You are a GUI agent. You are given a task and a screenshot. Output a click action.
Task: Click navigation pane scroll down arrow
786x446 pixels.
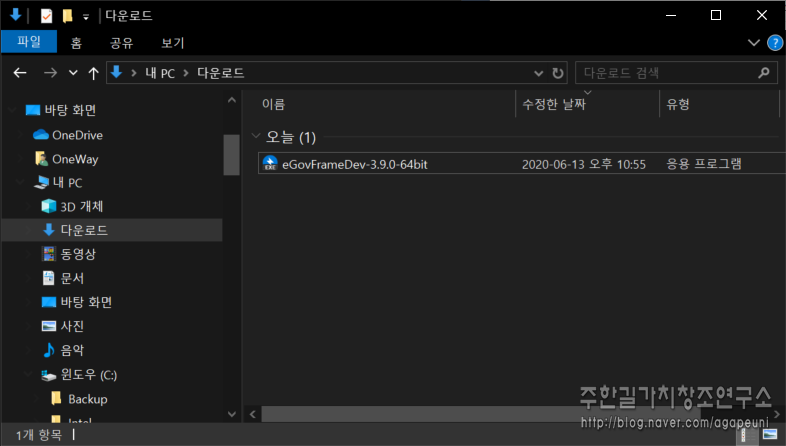[232, 414]
